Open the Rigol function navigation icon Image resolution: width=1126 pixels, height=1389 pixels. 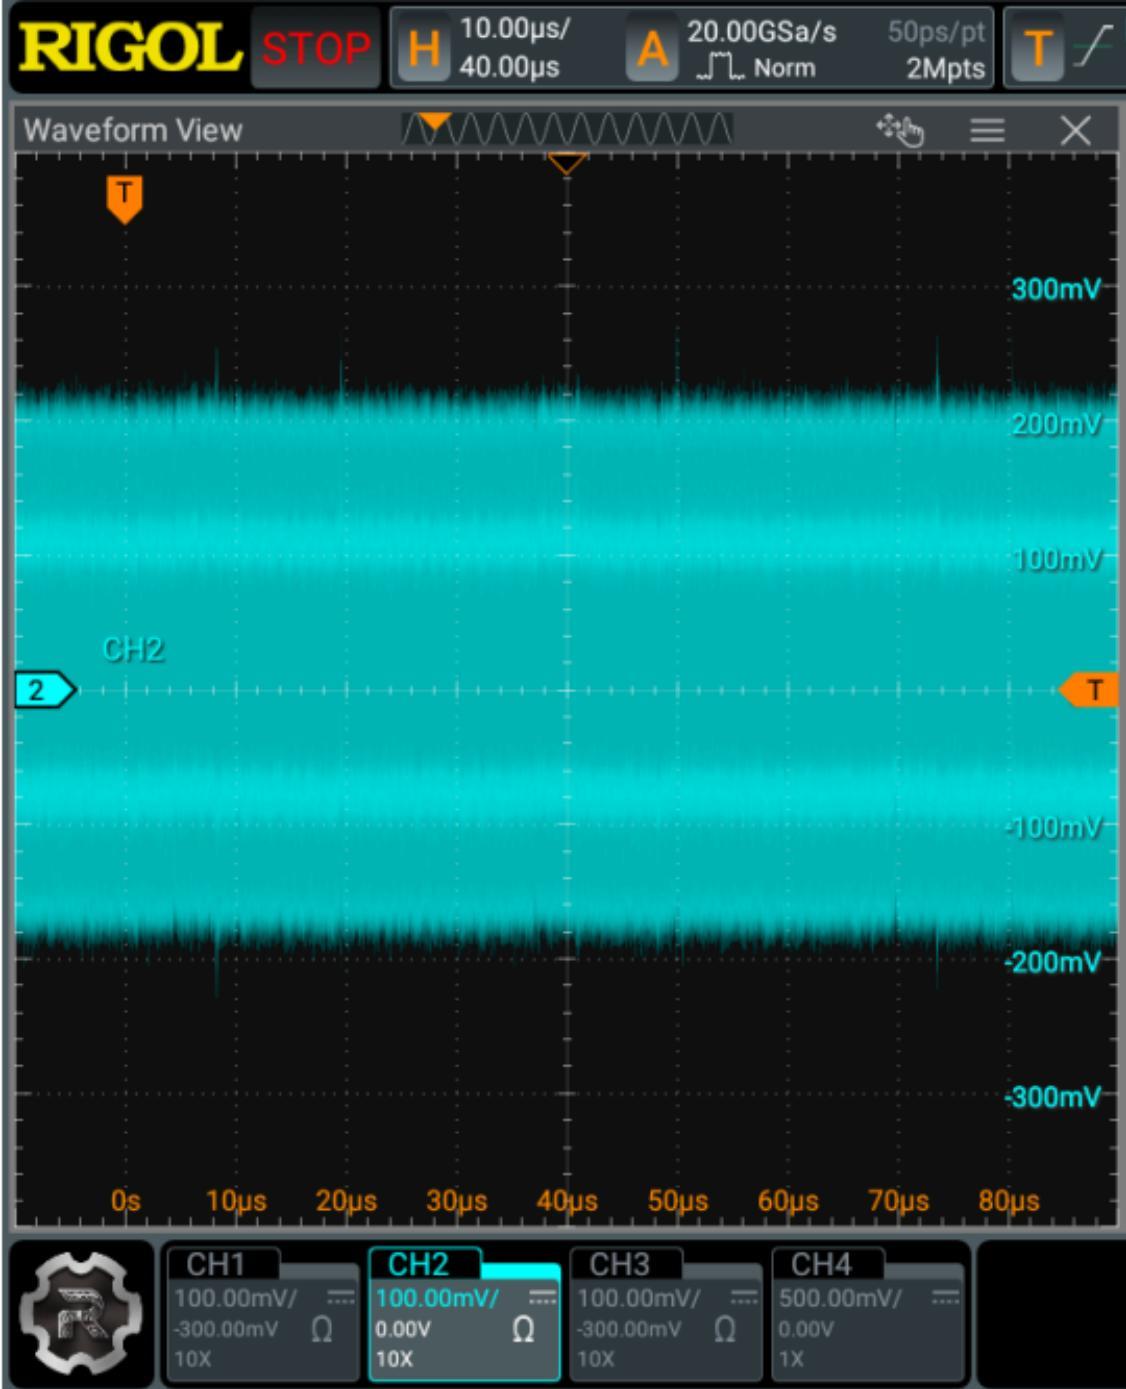[x=82, y=1314]
